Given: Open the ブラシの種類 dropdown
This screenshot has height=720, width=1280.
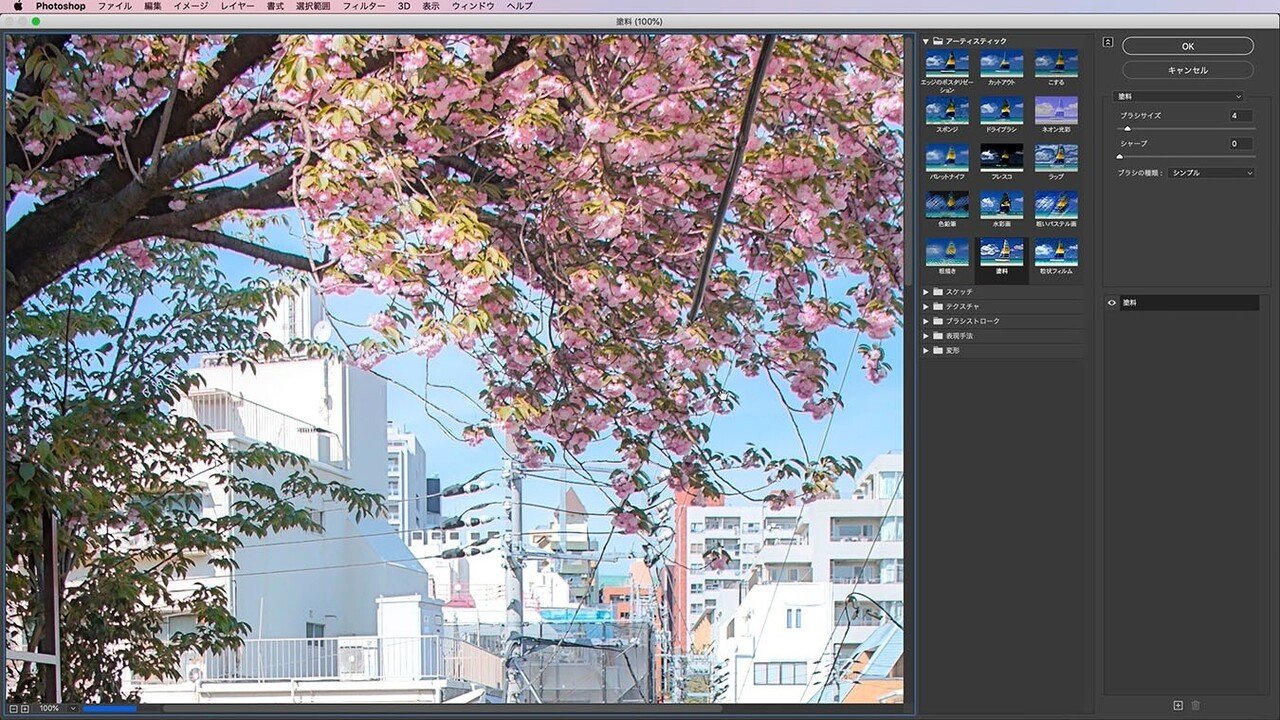Looking at the screenshot, I should tap(1212, 173).
